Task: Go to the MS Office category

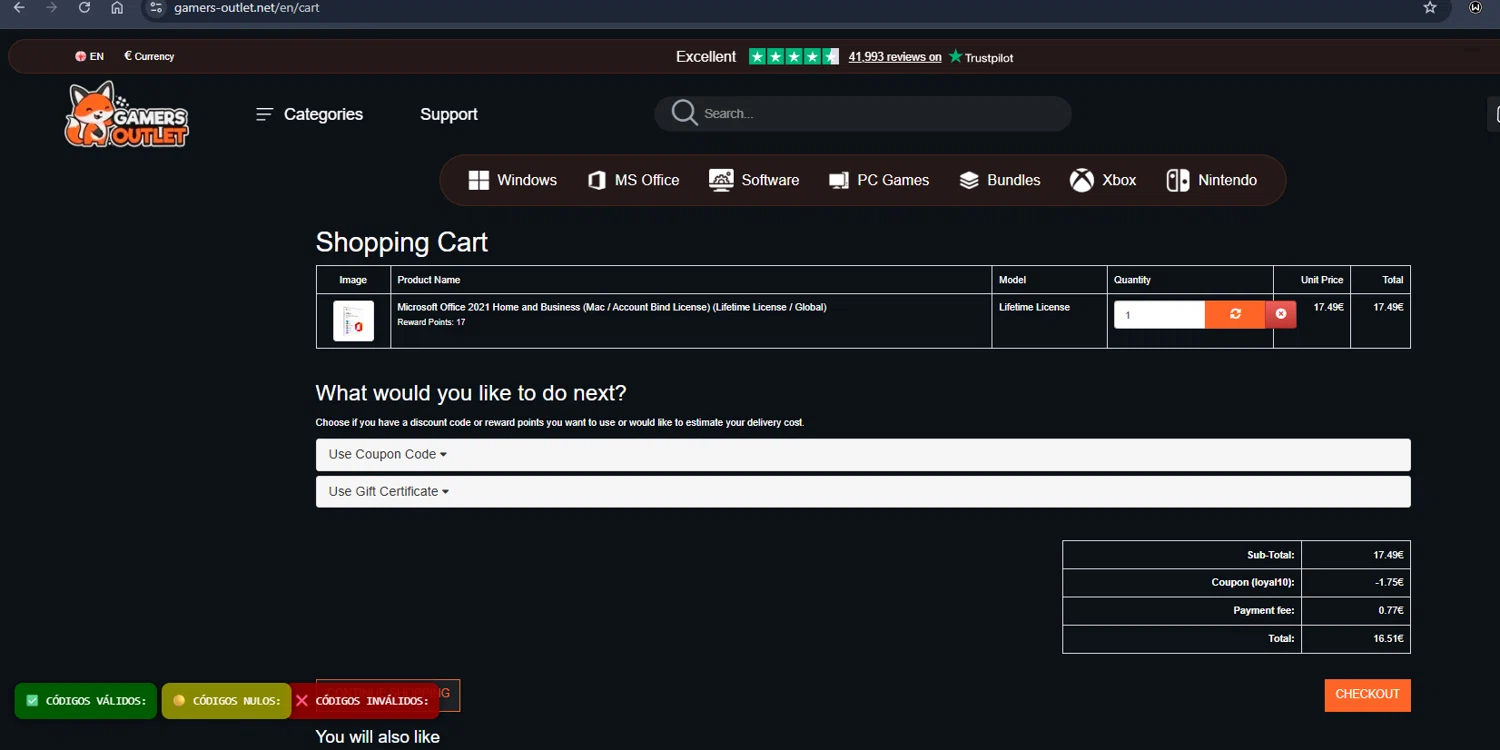Action: pos(633,180)
